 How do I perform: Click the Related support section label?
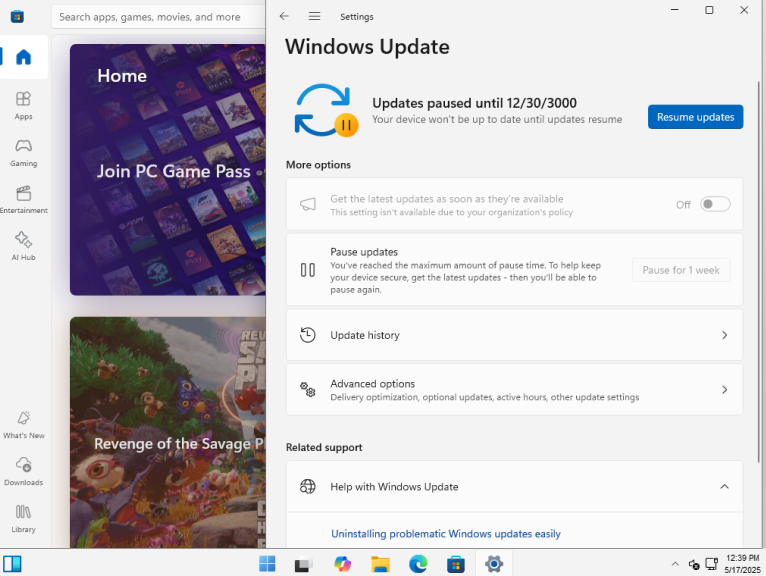pos(324,447)
